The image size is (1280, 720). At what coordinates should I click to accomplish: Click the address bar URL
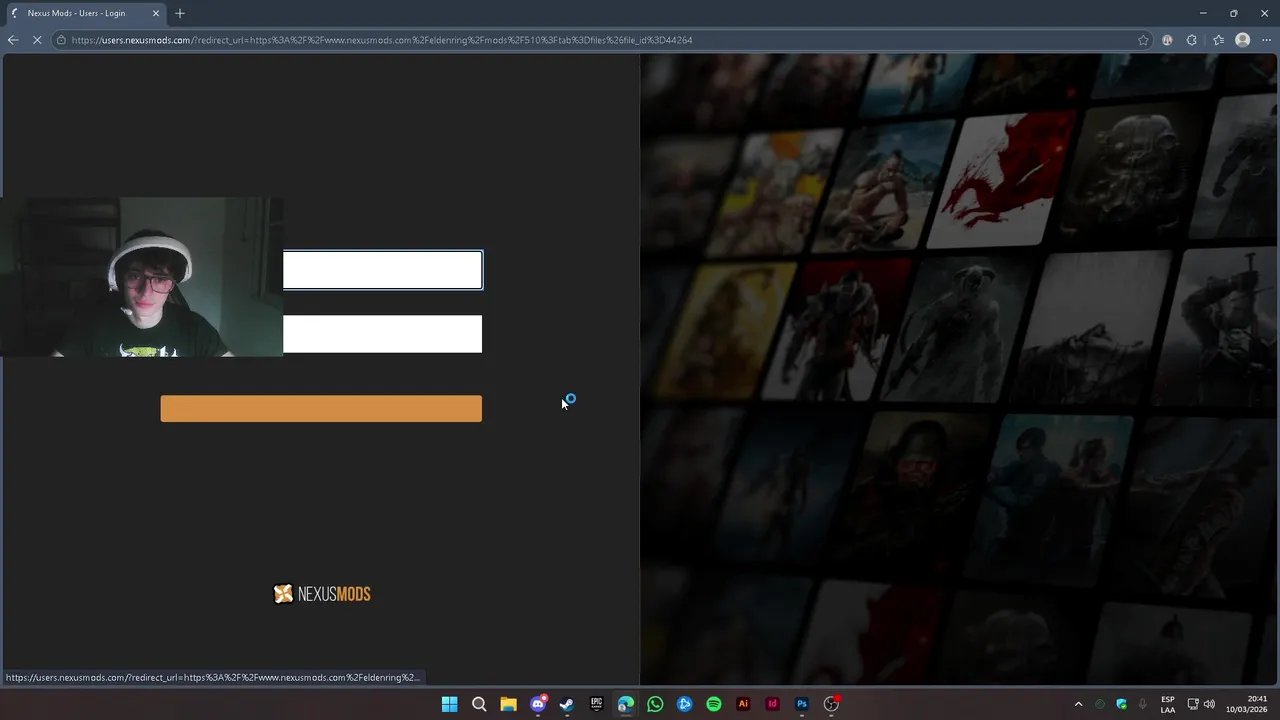pos(382,40)
